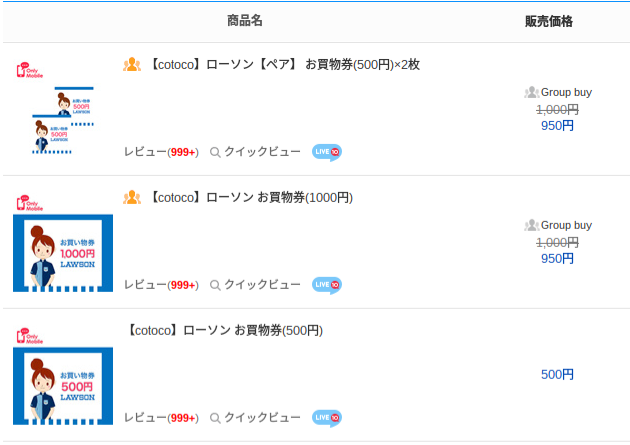Open 【cotoco】ローソン【ペア】お買物券(500円)×2枚 product link
This screenshot has height=445, width=630.
click(x=285, y=64)
